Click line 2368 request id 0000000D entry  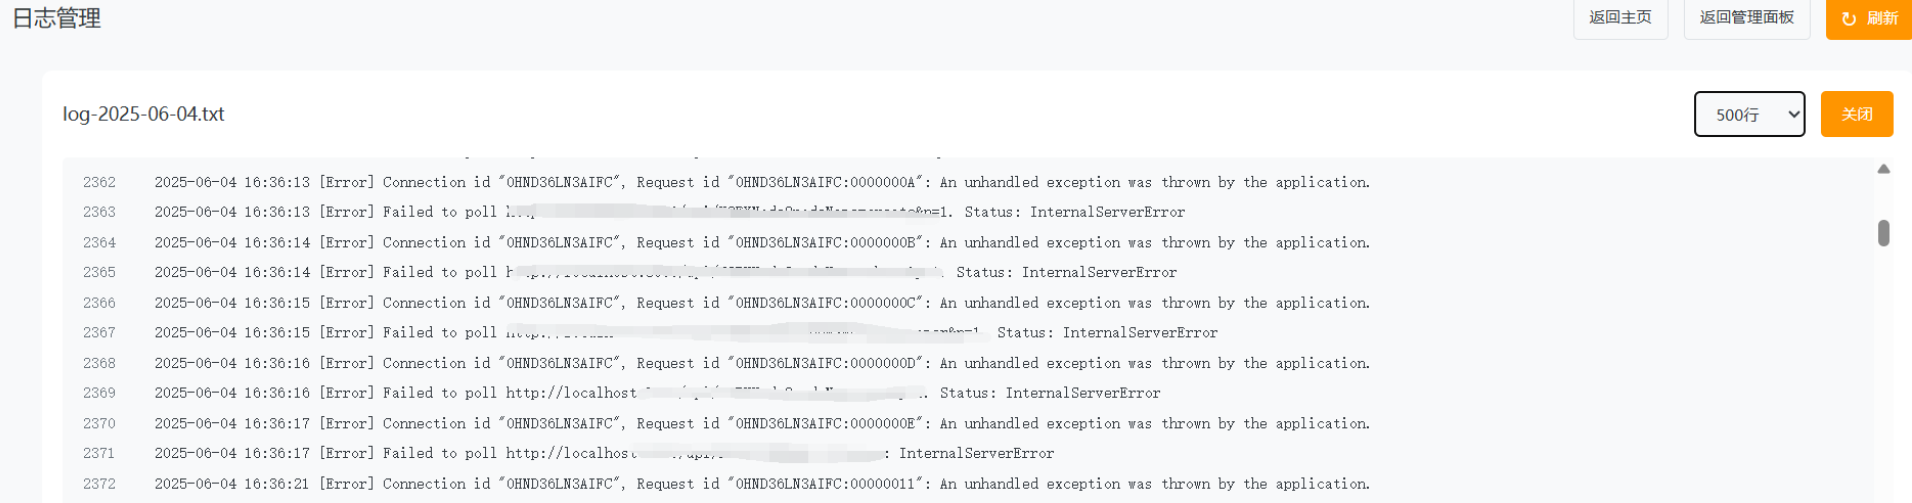click(x=762, y=363)
